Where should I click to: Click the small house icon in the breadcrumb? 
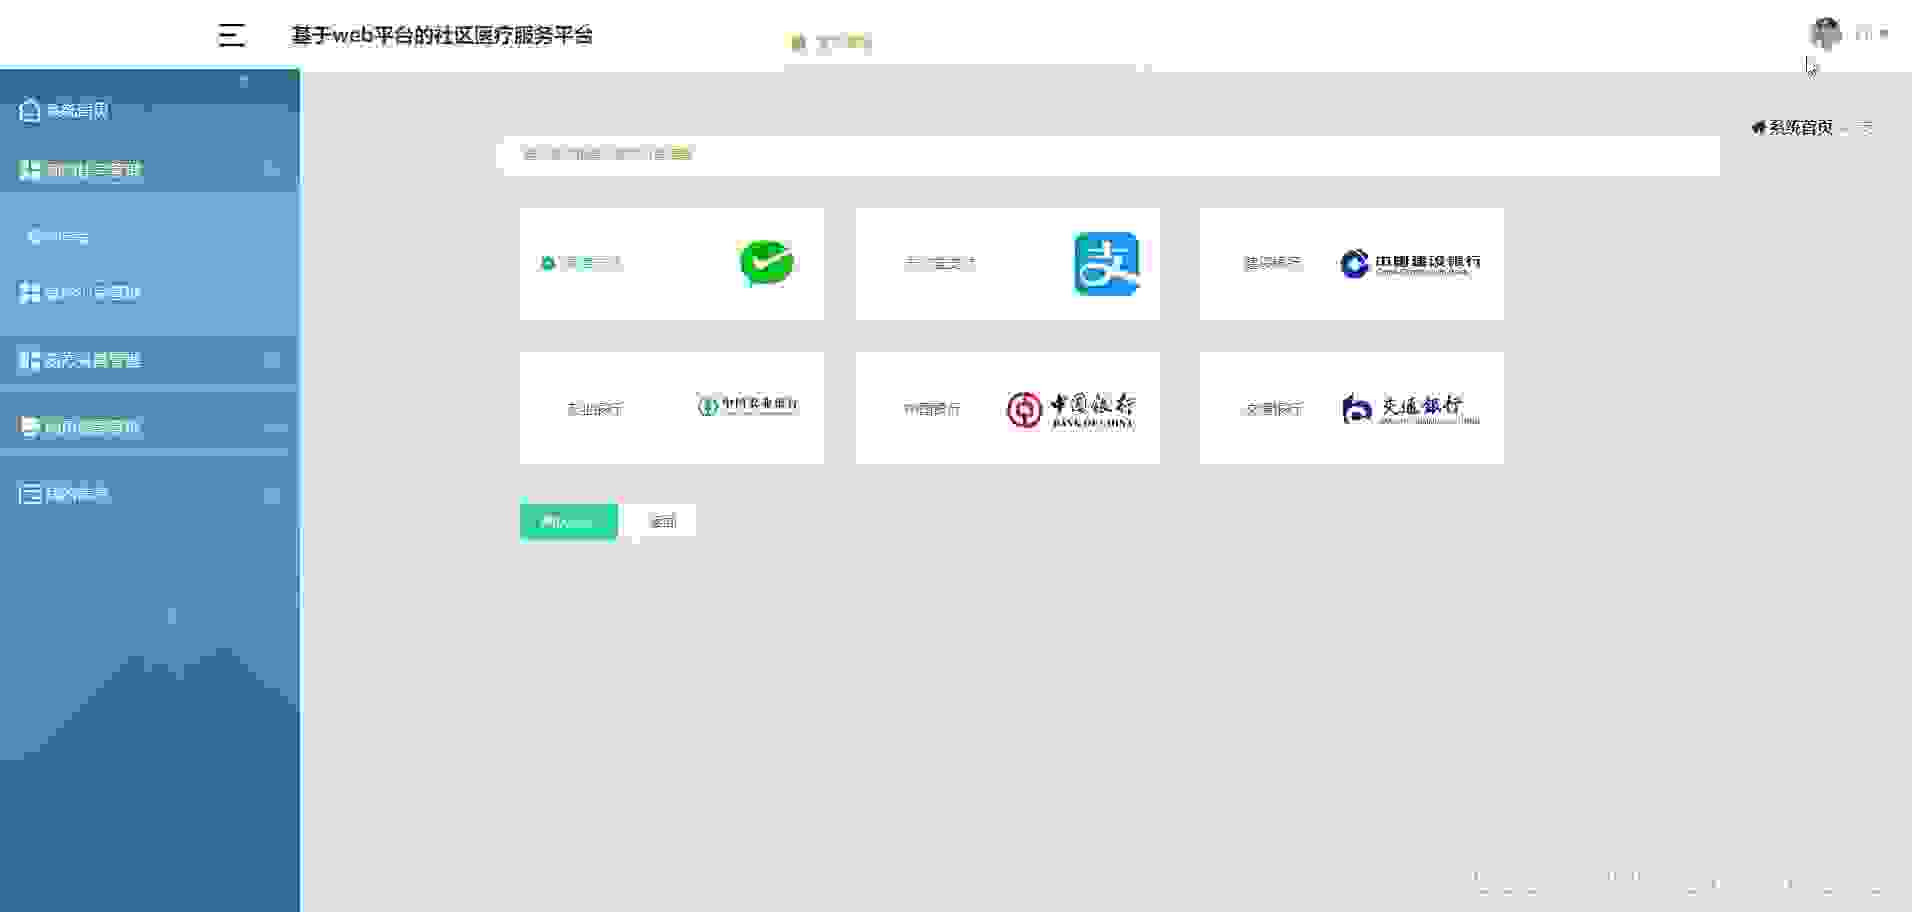pos(1758,127)
